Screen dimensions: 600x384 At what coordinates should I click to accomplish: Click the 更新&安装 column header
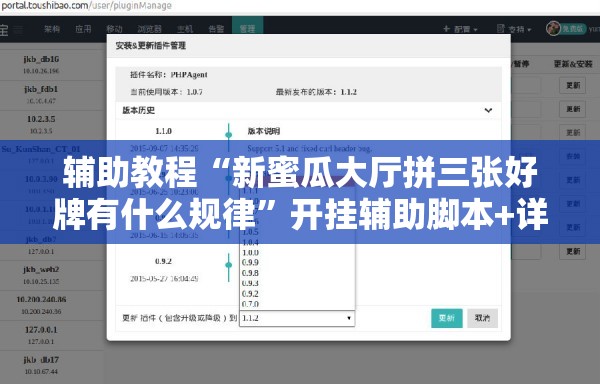pyautogui.click(x=573, y=64)
